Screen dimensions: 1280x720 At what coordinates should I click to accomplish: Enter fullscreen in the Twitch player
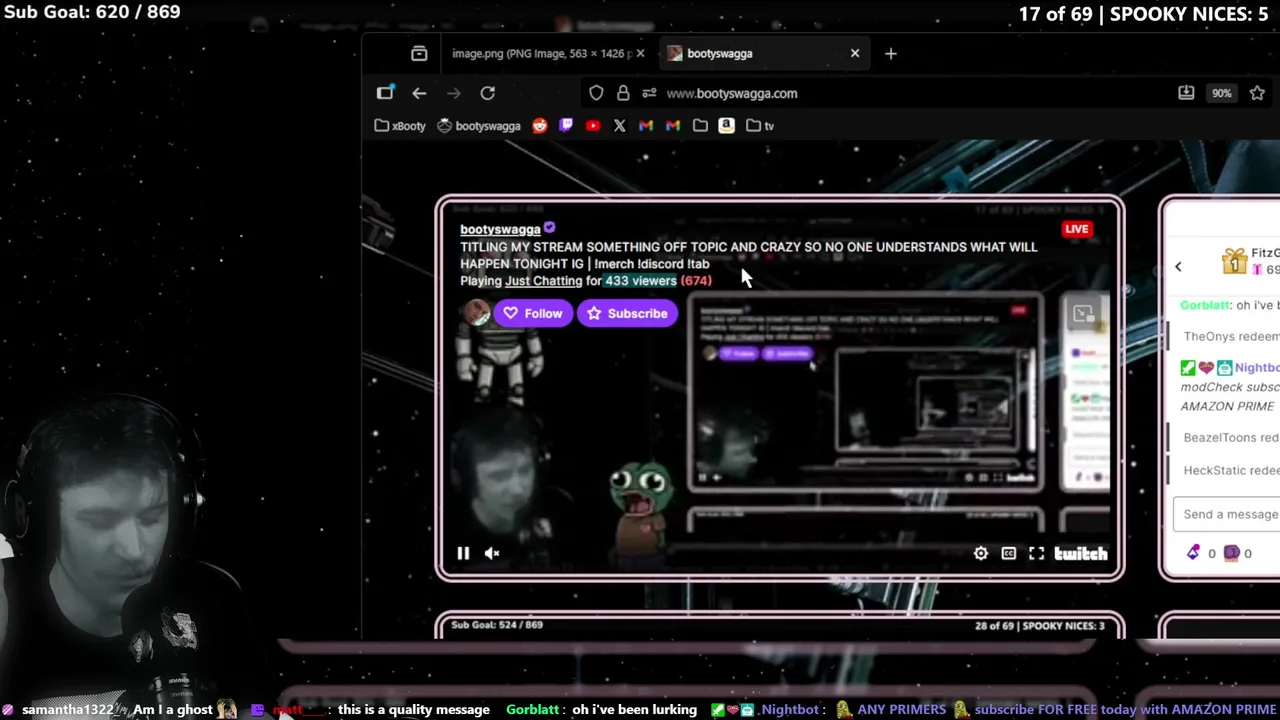1036,553
